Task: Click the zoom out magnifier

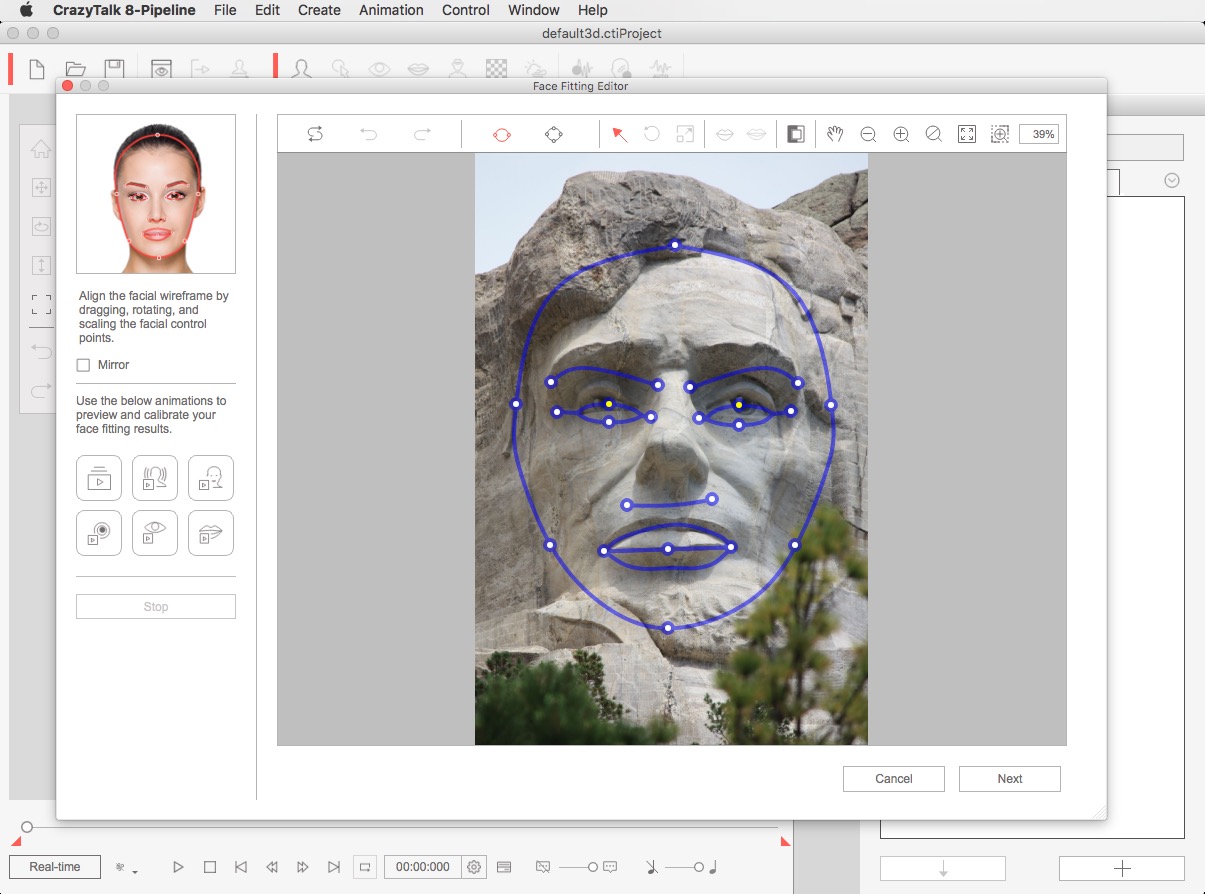Action: coord(868,134)
